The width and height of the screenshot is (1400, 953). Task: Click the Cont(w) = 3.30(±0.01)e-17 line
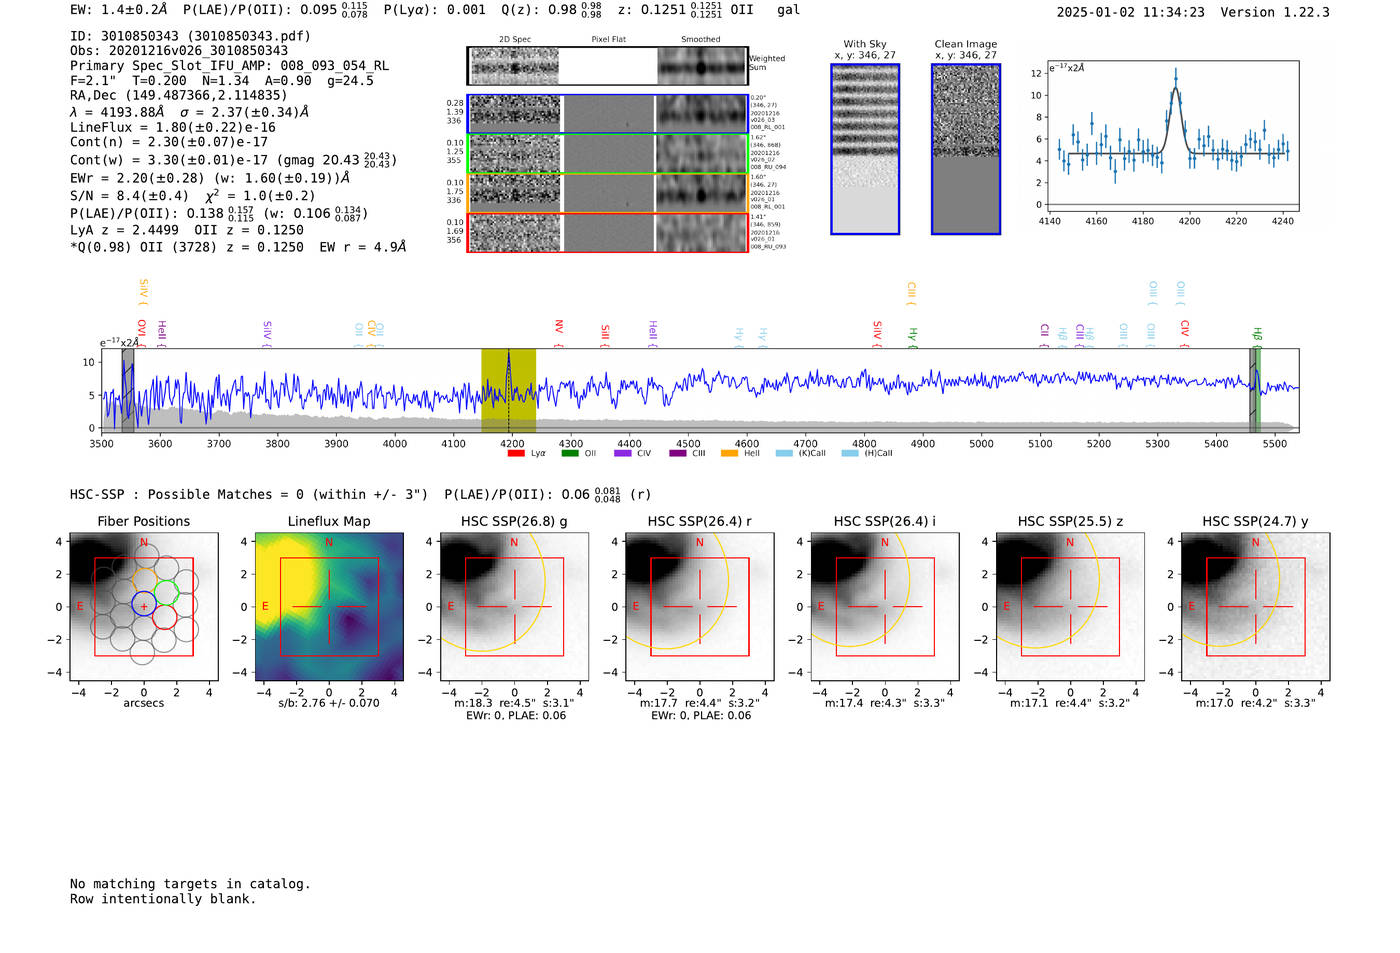pos(233,160)
